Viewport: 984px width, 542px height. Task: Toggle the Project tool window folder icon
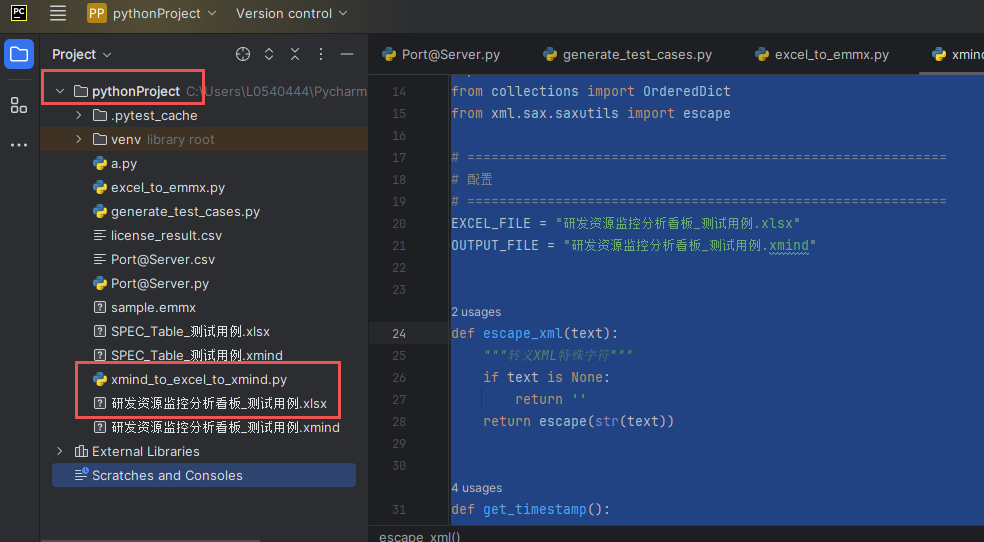(x=19, y=54)
